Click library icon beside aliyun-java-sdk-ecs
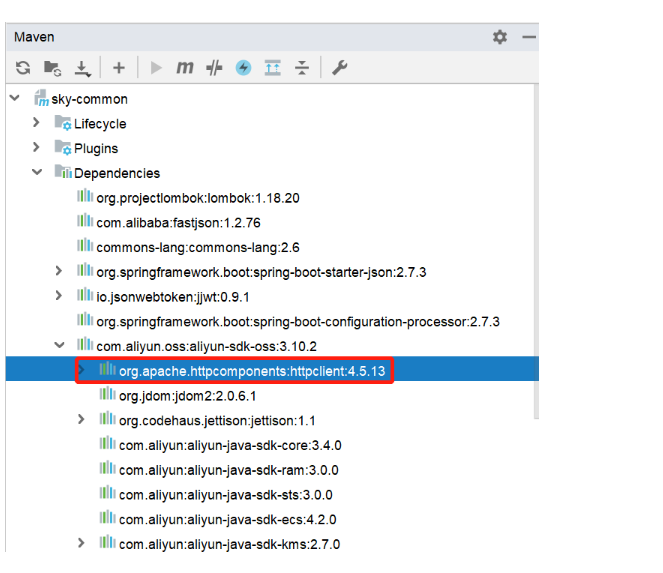This screenshot has width=663, height=573. pos(107,517)
